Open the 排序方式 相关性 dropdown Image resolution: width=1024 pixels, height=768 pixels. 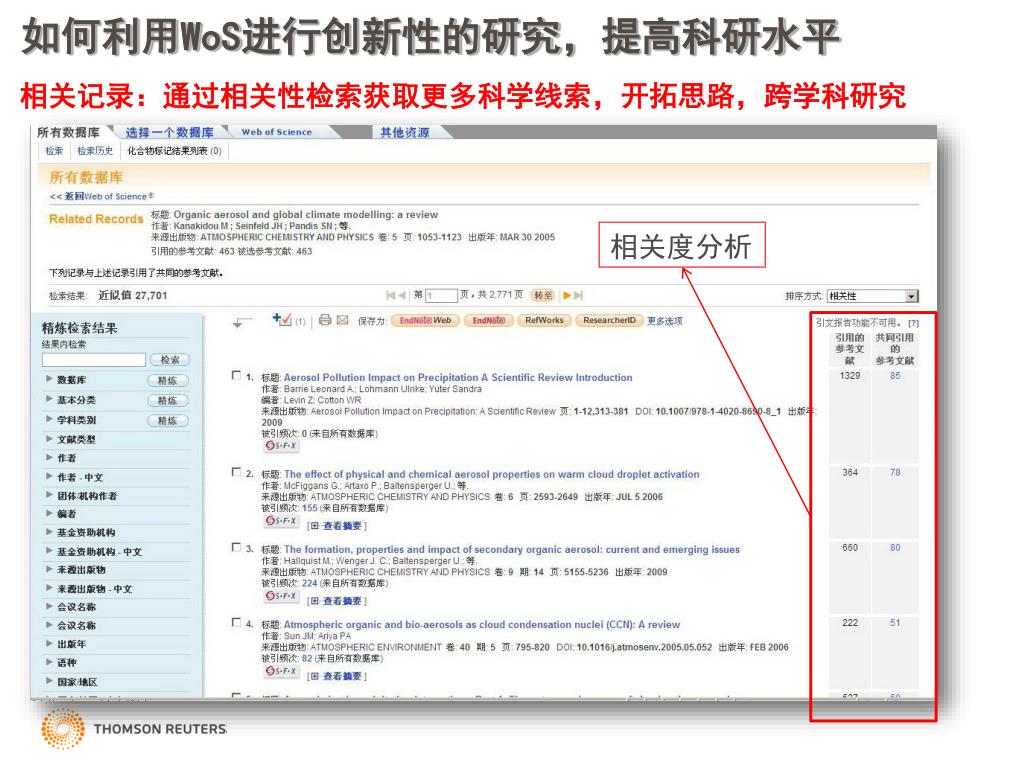[x=872, y=296]
